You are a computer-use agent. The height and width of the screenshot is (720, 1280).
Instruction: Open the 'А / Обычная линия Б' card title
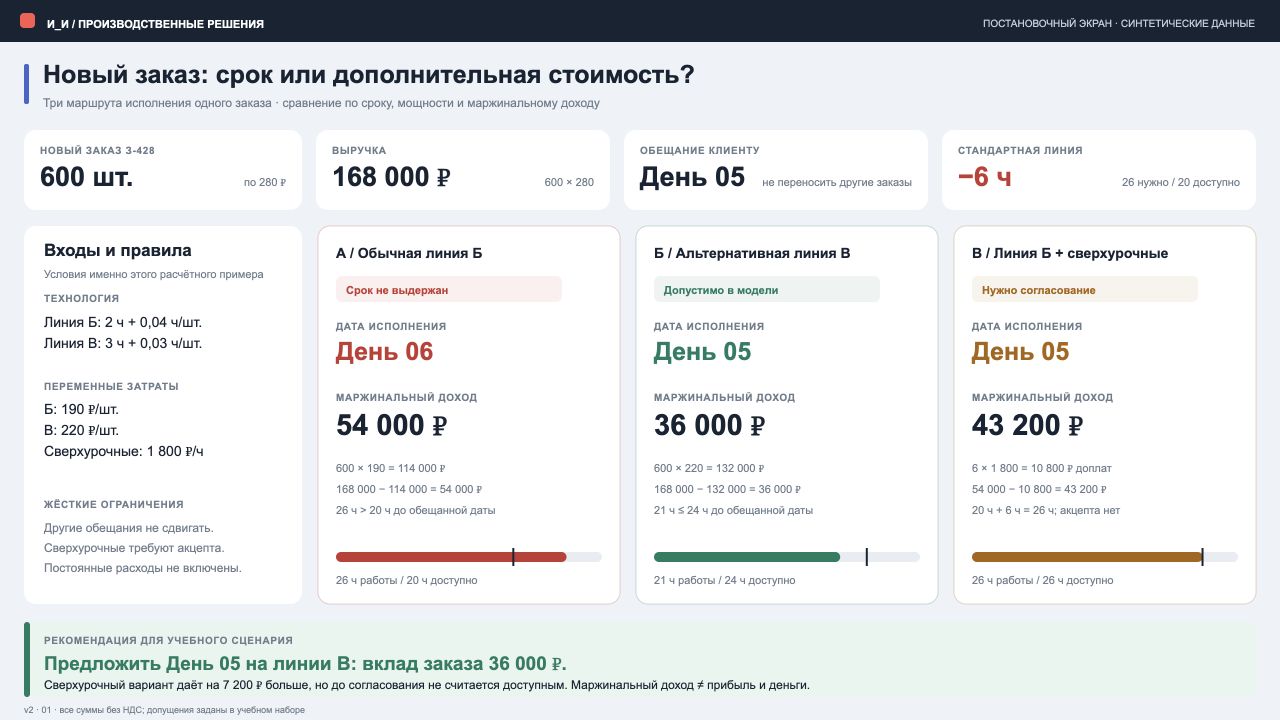tap(409, 254)
